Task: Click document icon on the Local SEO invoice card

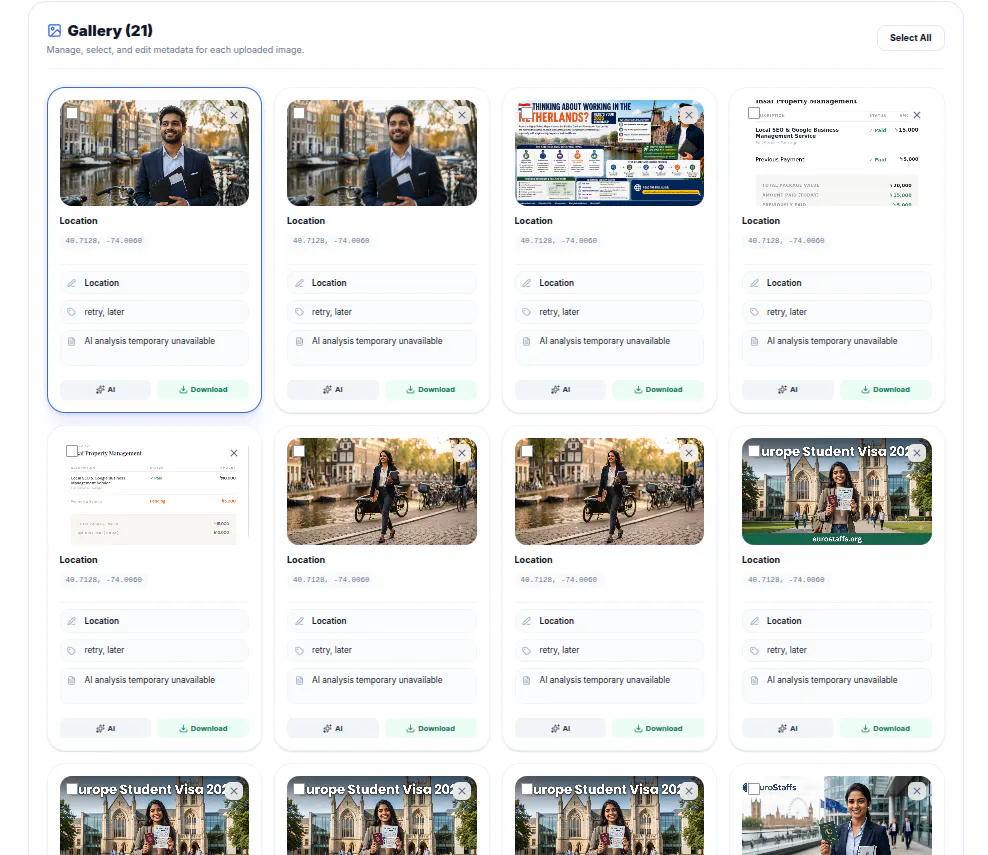Action: 754,341
